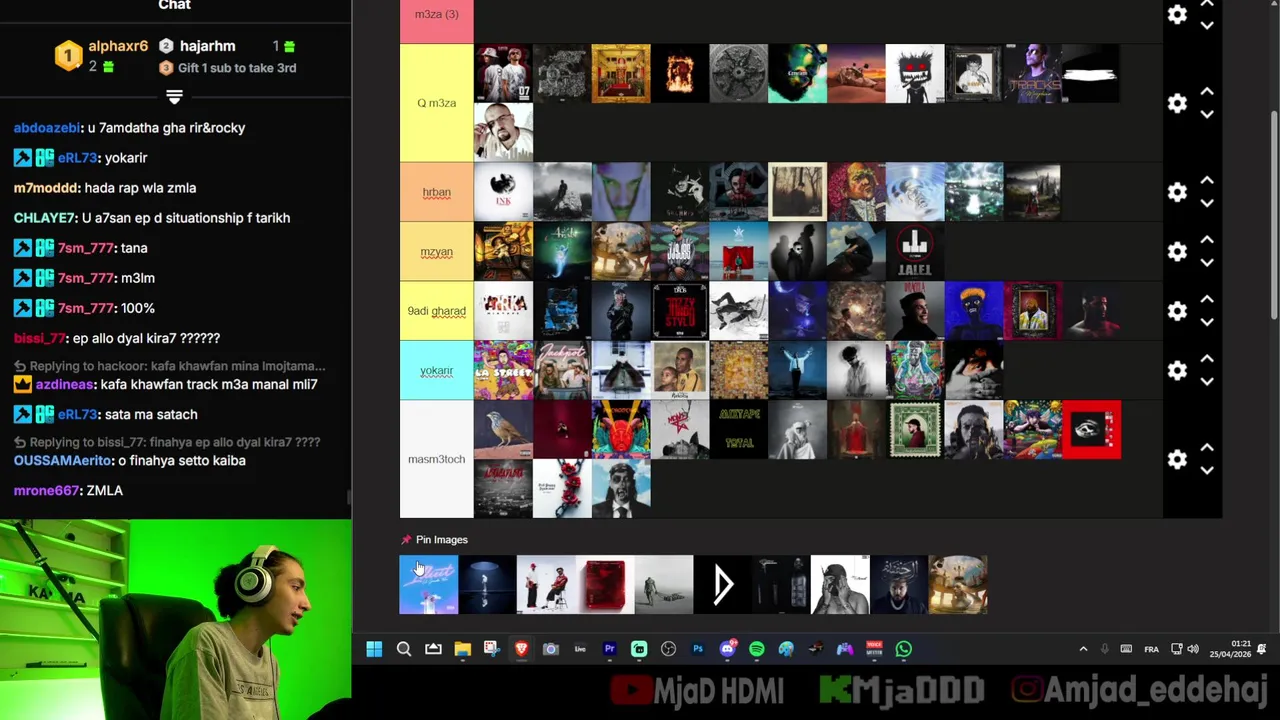Open settings gear for yokarir tier
1280x720 pixels.
[x=1177, y=370]
